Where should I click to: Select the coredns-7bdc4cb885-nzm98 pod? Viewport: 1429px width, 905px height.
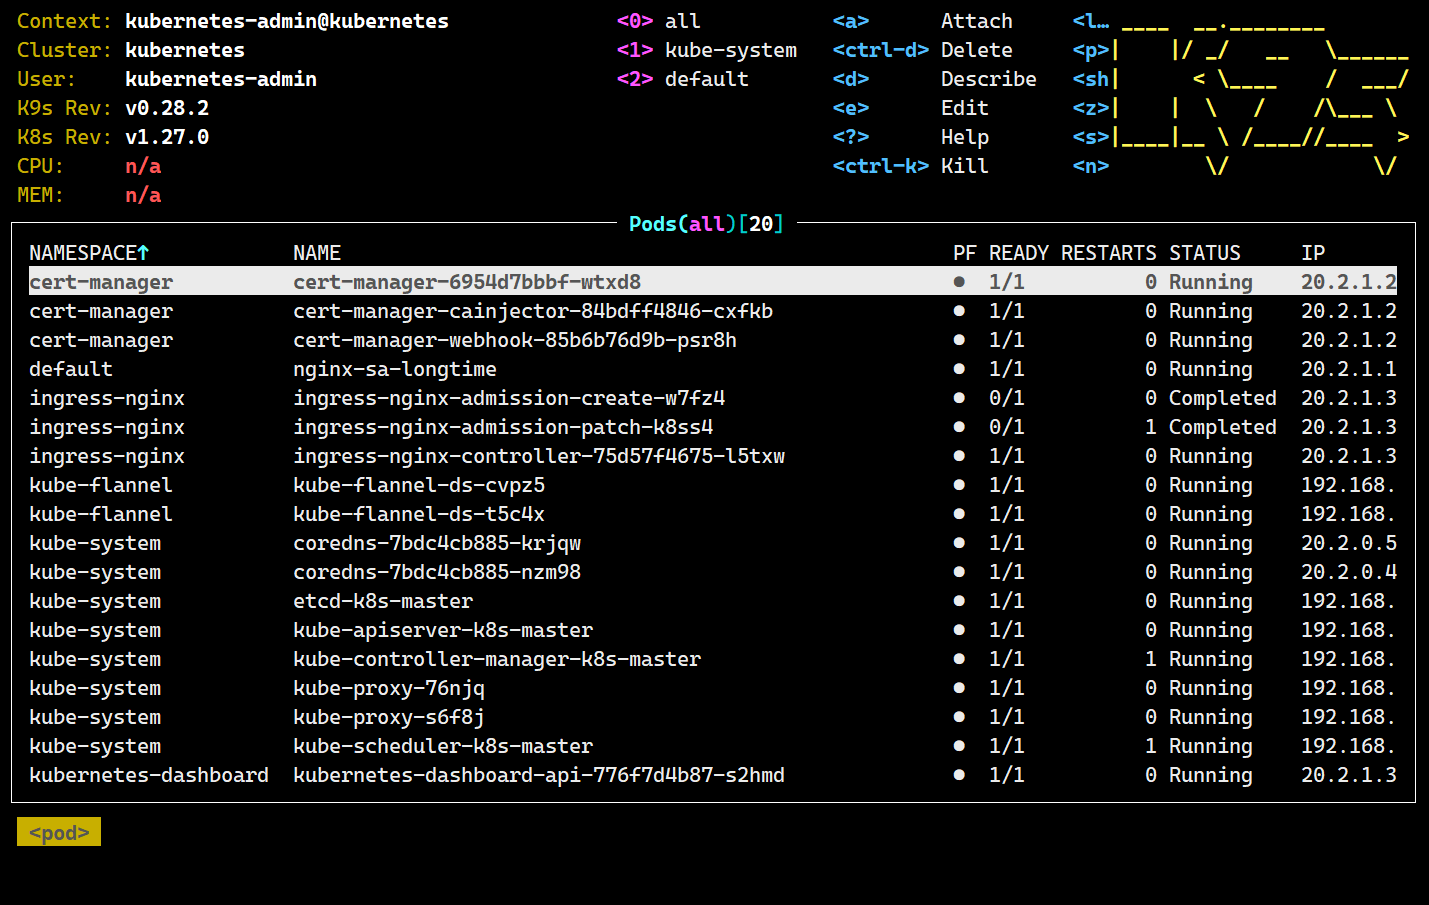click(x=713, y=572)
